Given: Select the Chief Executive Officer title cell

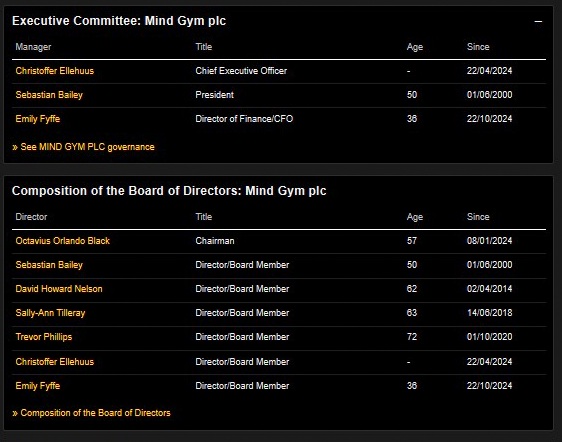Looking at the screenshot, I should click(241, 71).
